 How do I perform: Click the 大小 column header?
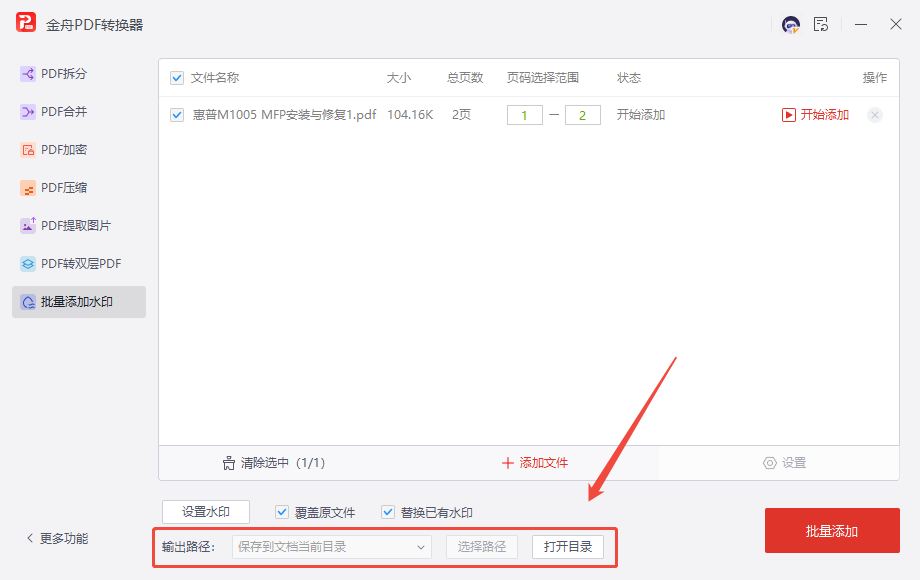(399, 78)
